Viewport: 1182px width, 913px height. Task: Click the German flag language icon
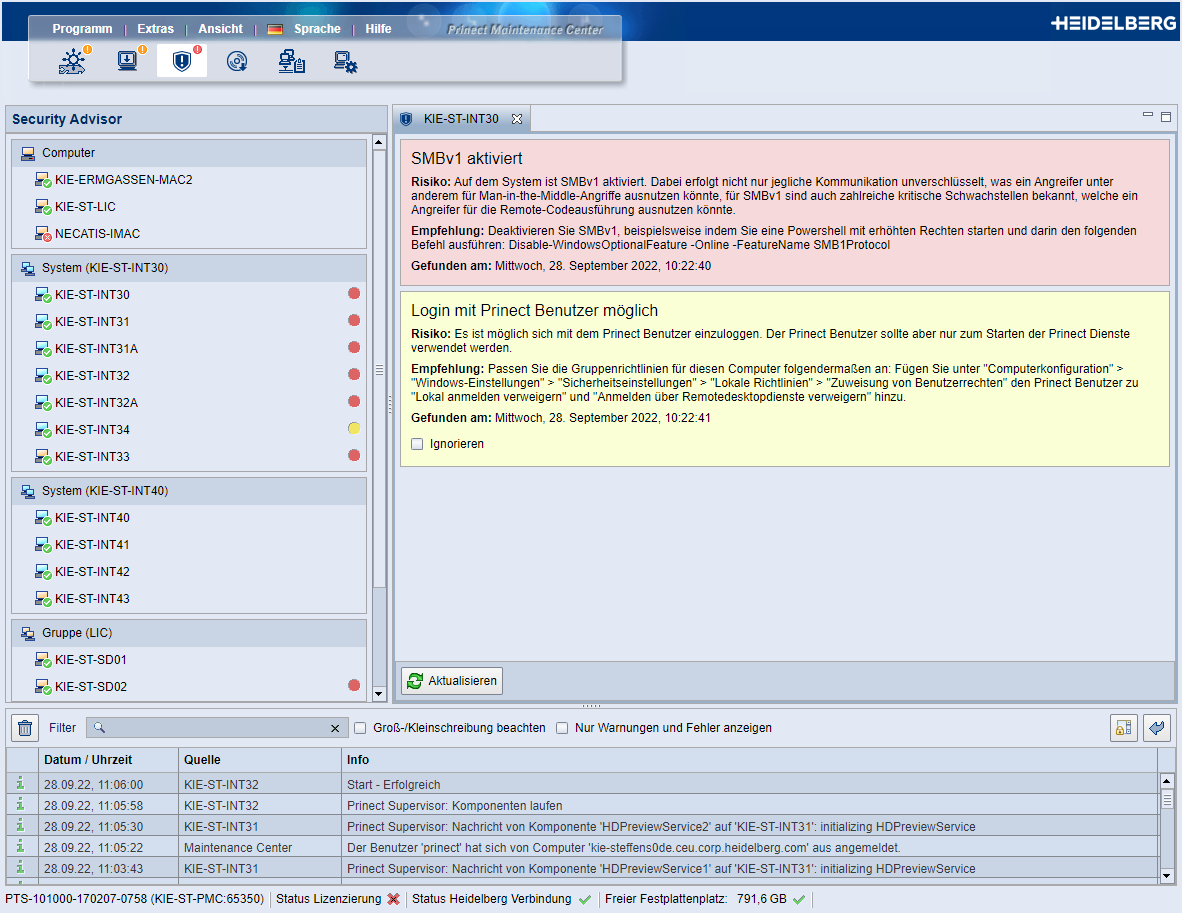pos(275,29)
